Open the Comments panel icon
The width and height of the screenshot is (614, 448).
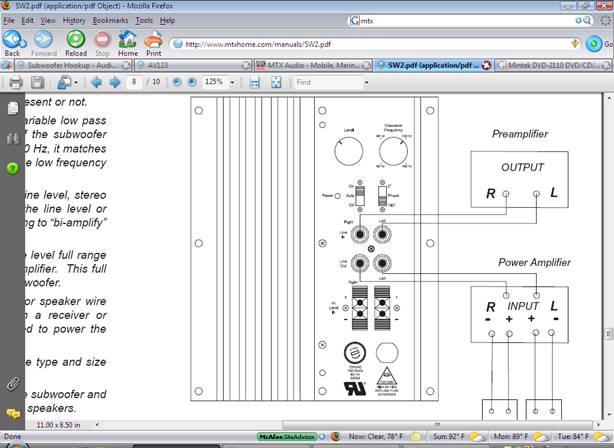click(x=13, y=413)
